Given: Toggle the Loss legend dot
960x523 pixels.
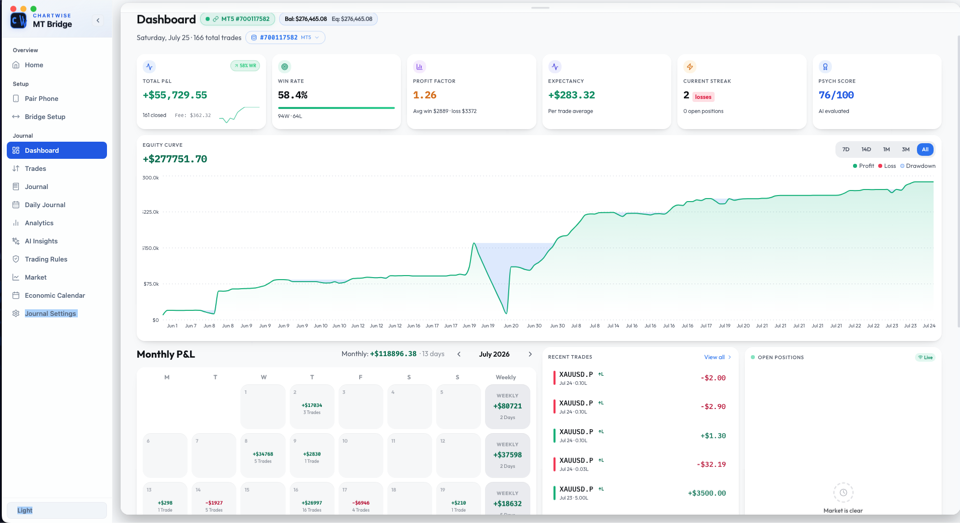Looking at the screenshot, I should click(x=880, y=166).
